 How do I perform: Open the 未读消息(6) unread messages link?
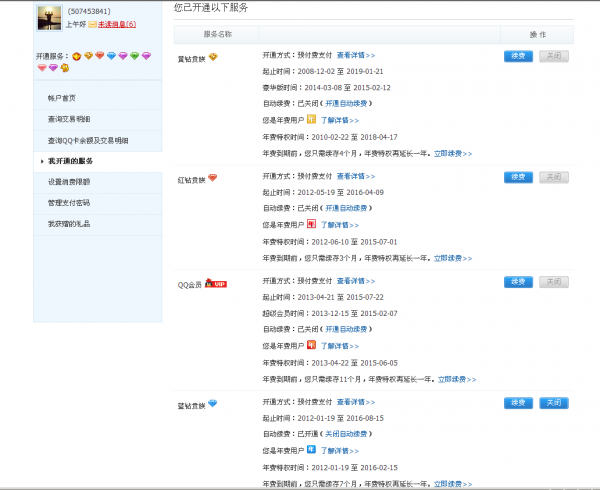coord(117,24)
